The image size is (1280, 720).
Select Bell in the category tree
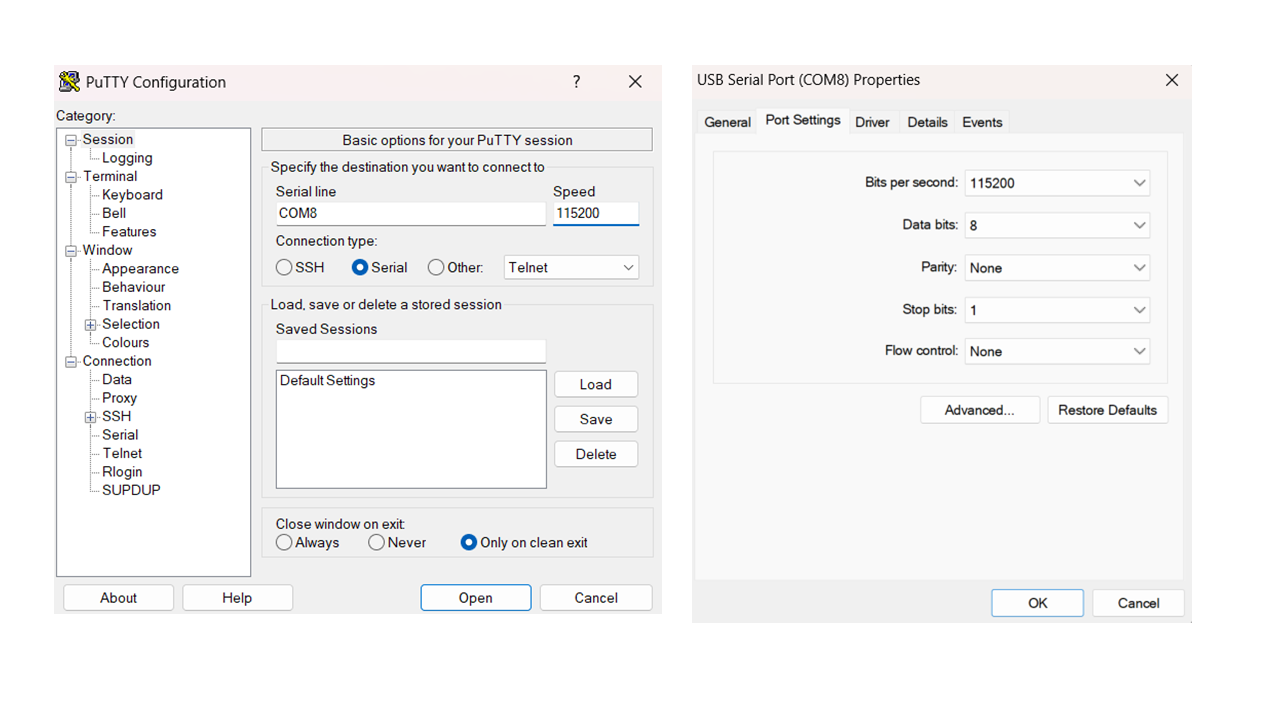pos(114,213)
